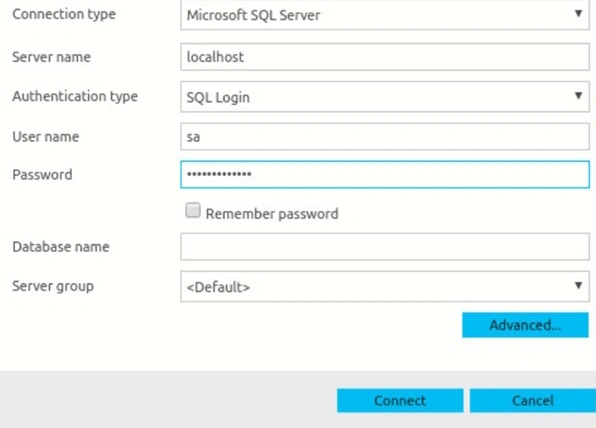The height and width of the screenshot is (428, 596).
Task: Click the arrow on the Server group box
Action: coord(578,285)
